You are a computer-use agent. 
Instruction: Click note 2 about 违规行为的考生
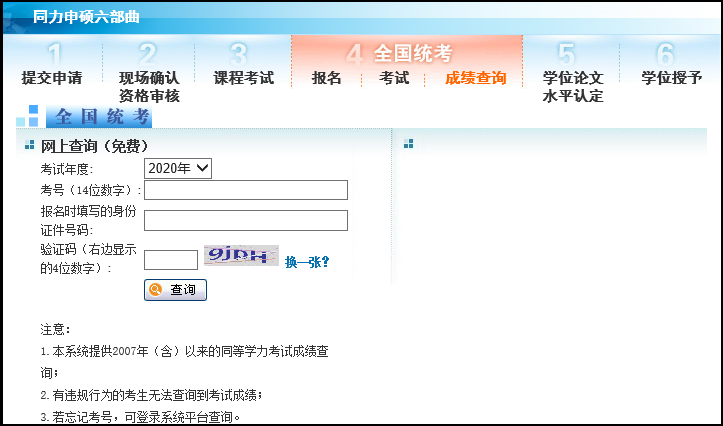152,395
